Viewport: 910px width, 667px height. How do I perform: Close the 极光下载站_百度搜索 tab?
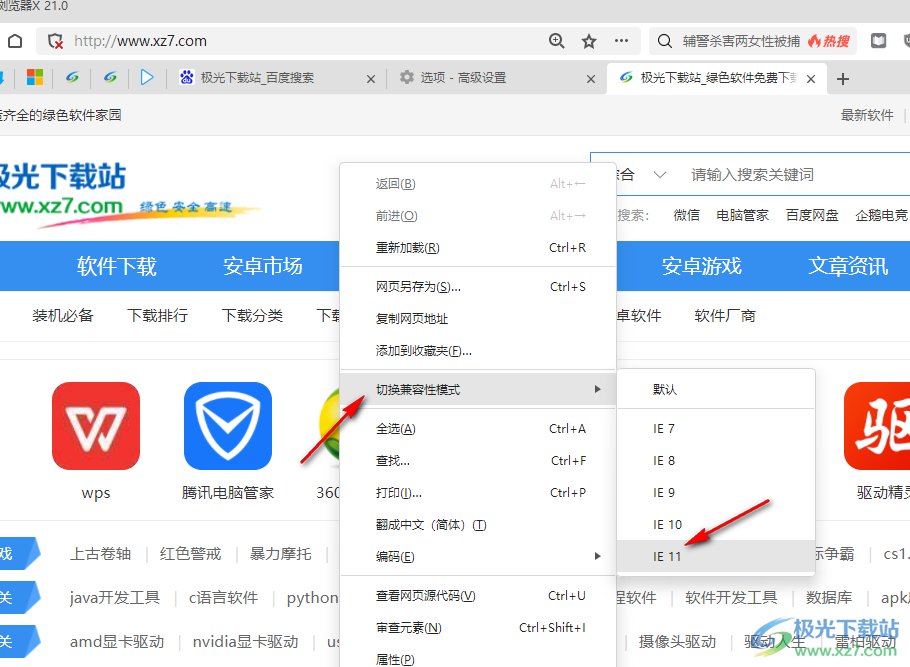coord(371,79)
